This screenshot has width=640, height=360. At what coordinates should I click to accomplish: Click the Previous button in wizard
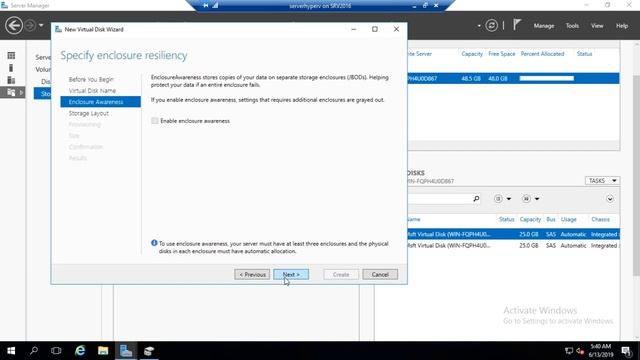click(252, 274)
